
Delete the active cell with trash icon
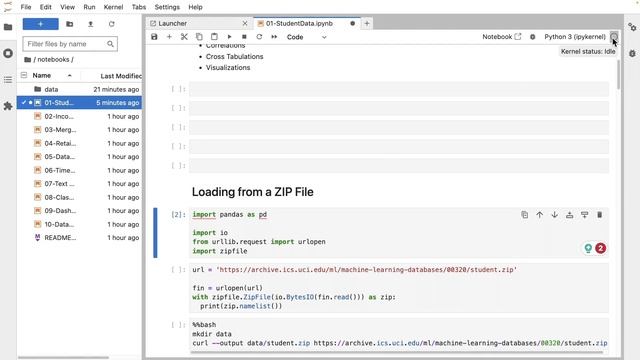tap(600, 215)
